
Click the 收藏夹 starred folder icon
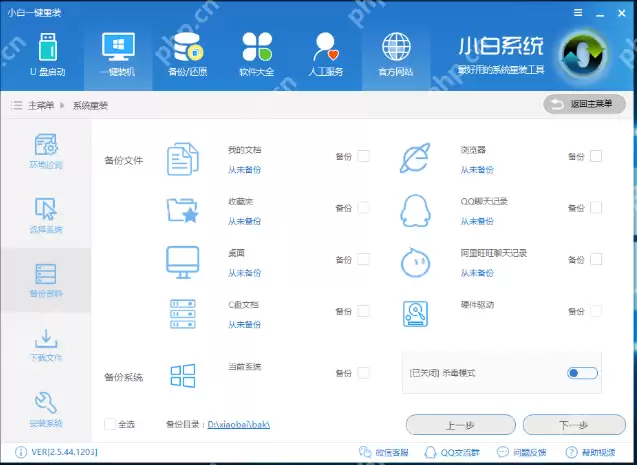tap(182, 210)
